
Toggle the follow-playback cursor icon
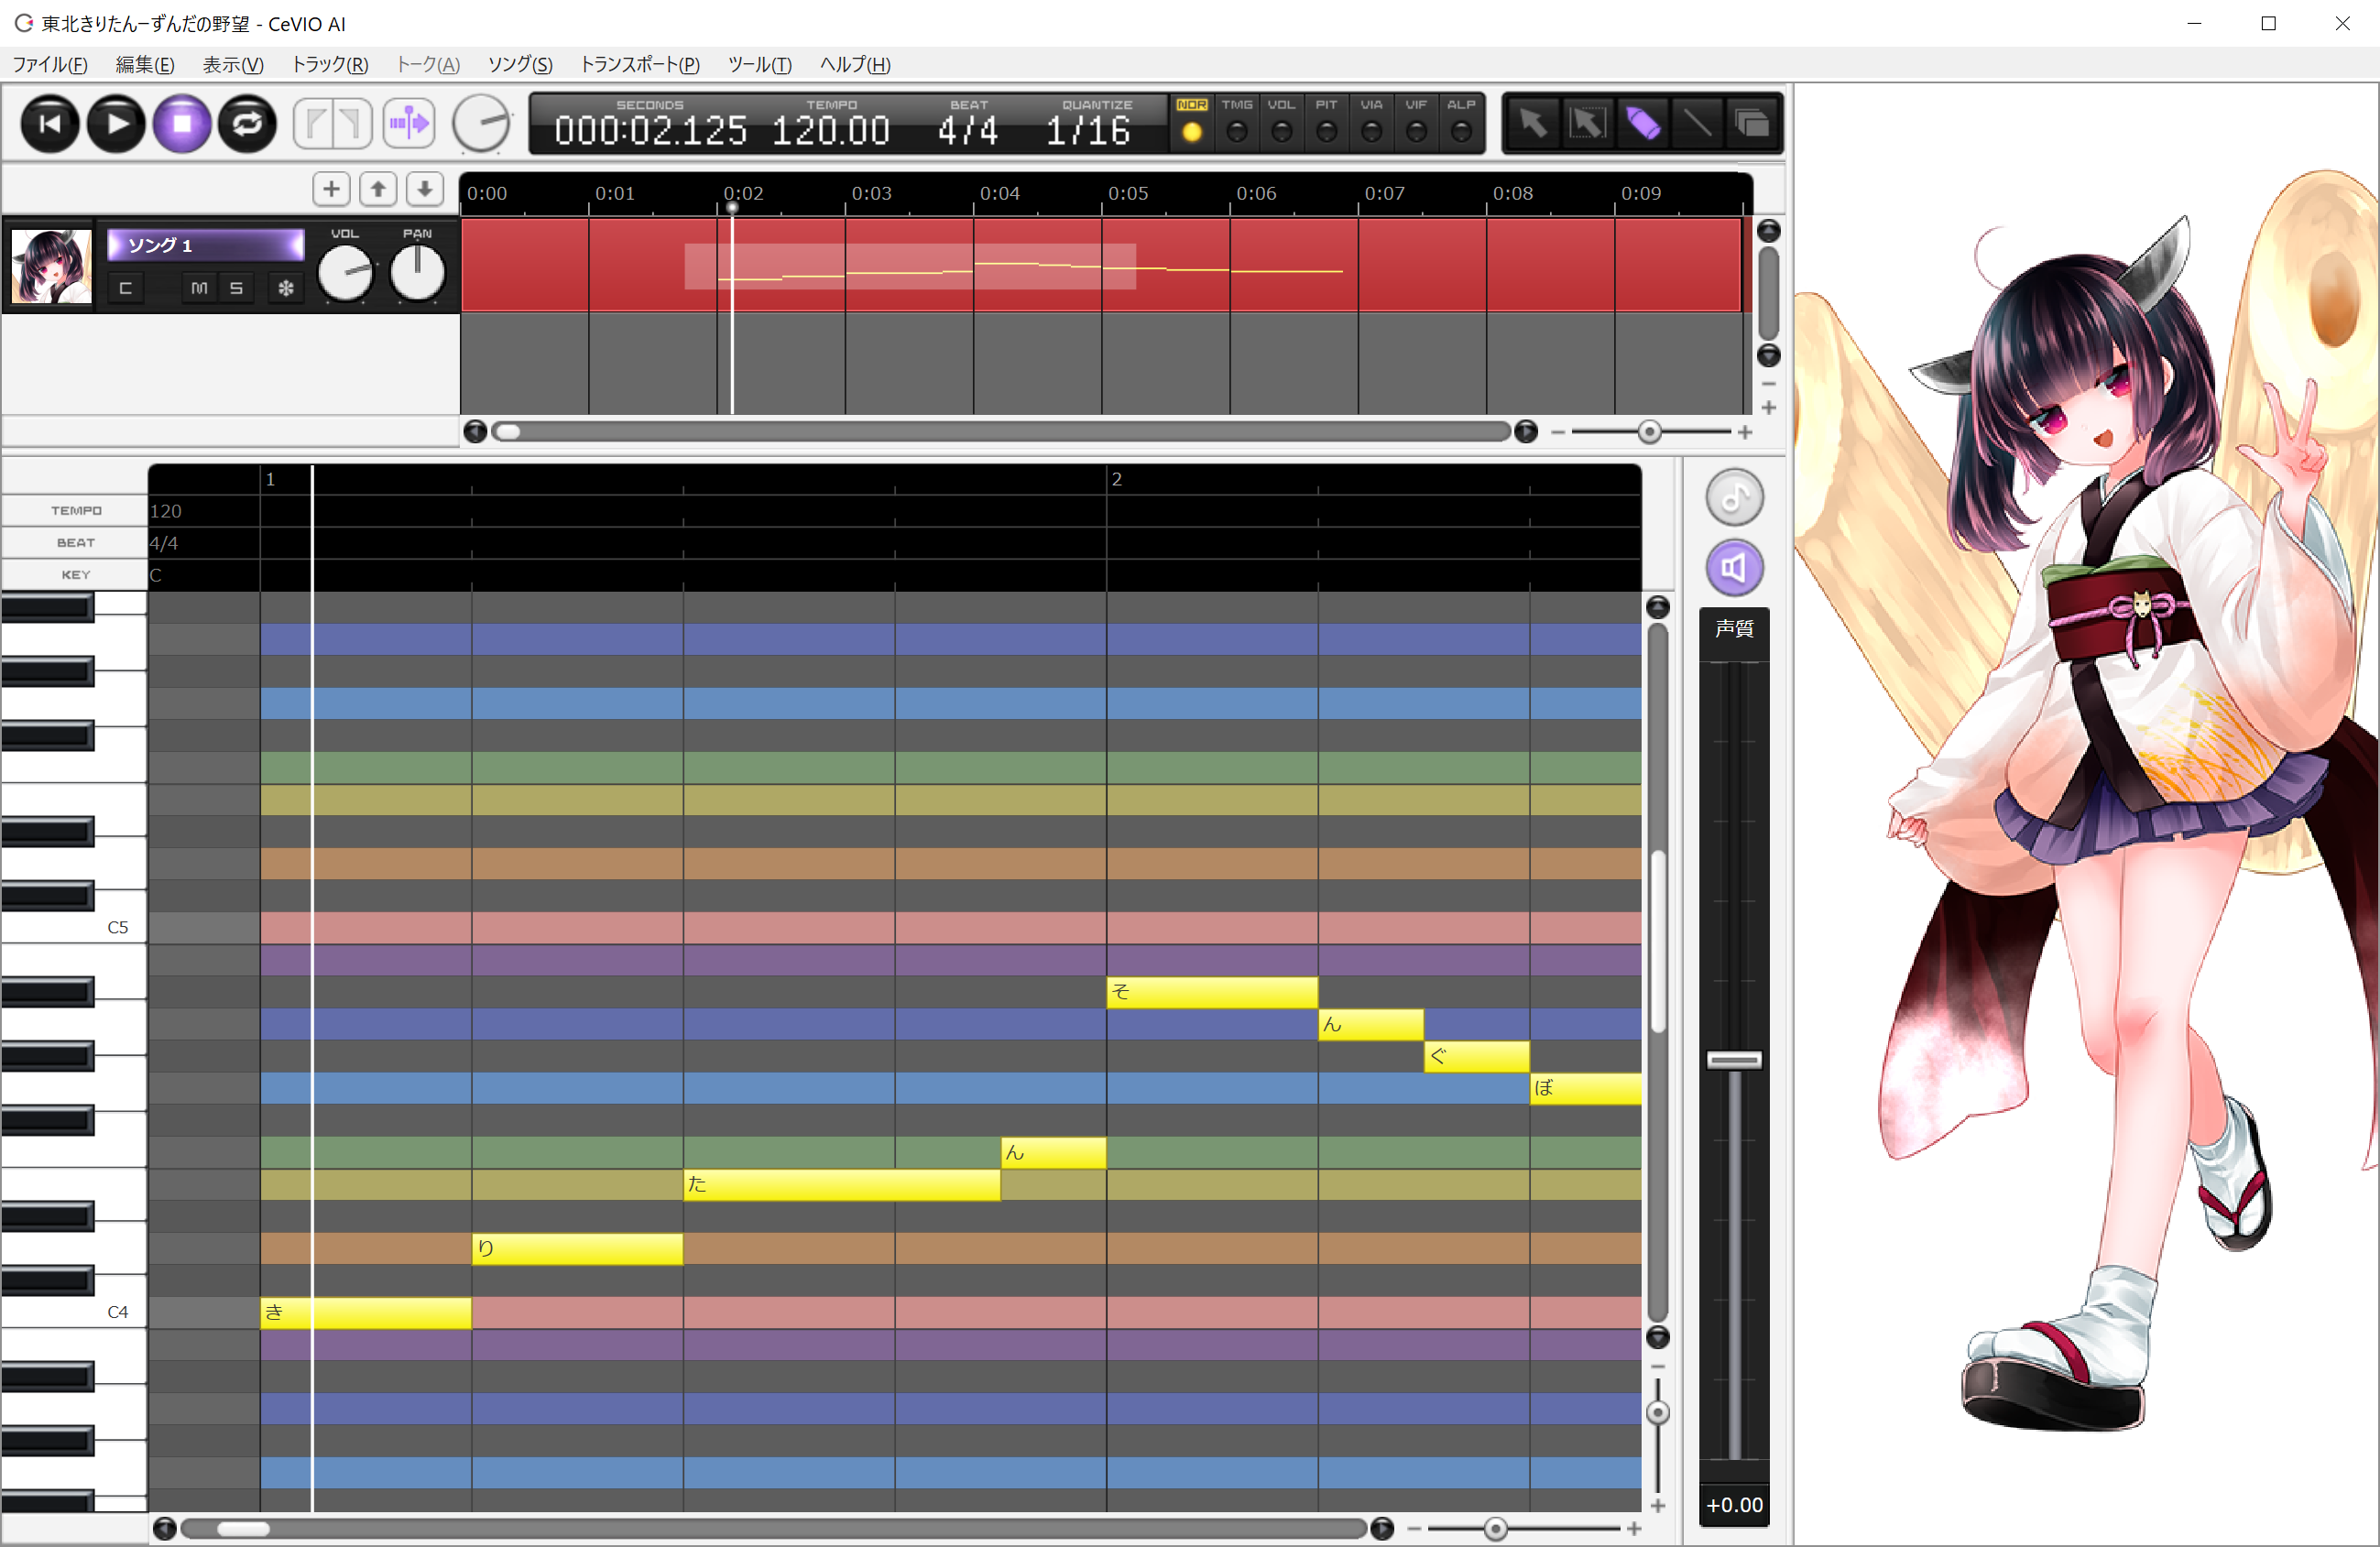[409, 124]
